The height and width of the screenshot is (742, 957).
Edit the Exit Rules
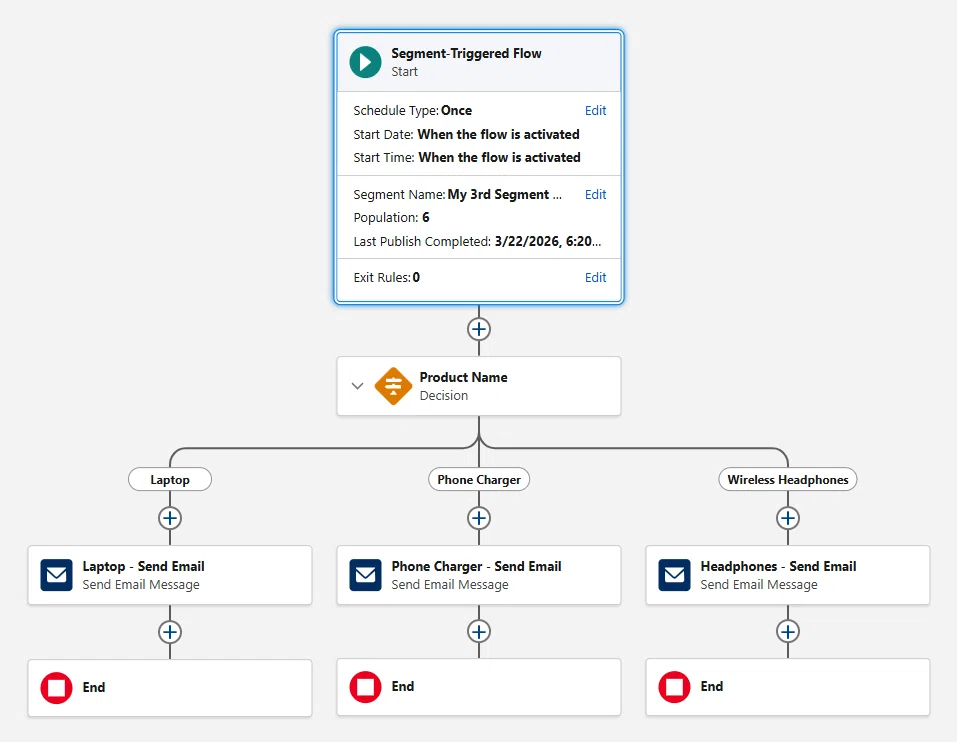tap(595, 278)
